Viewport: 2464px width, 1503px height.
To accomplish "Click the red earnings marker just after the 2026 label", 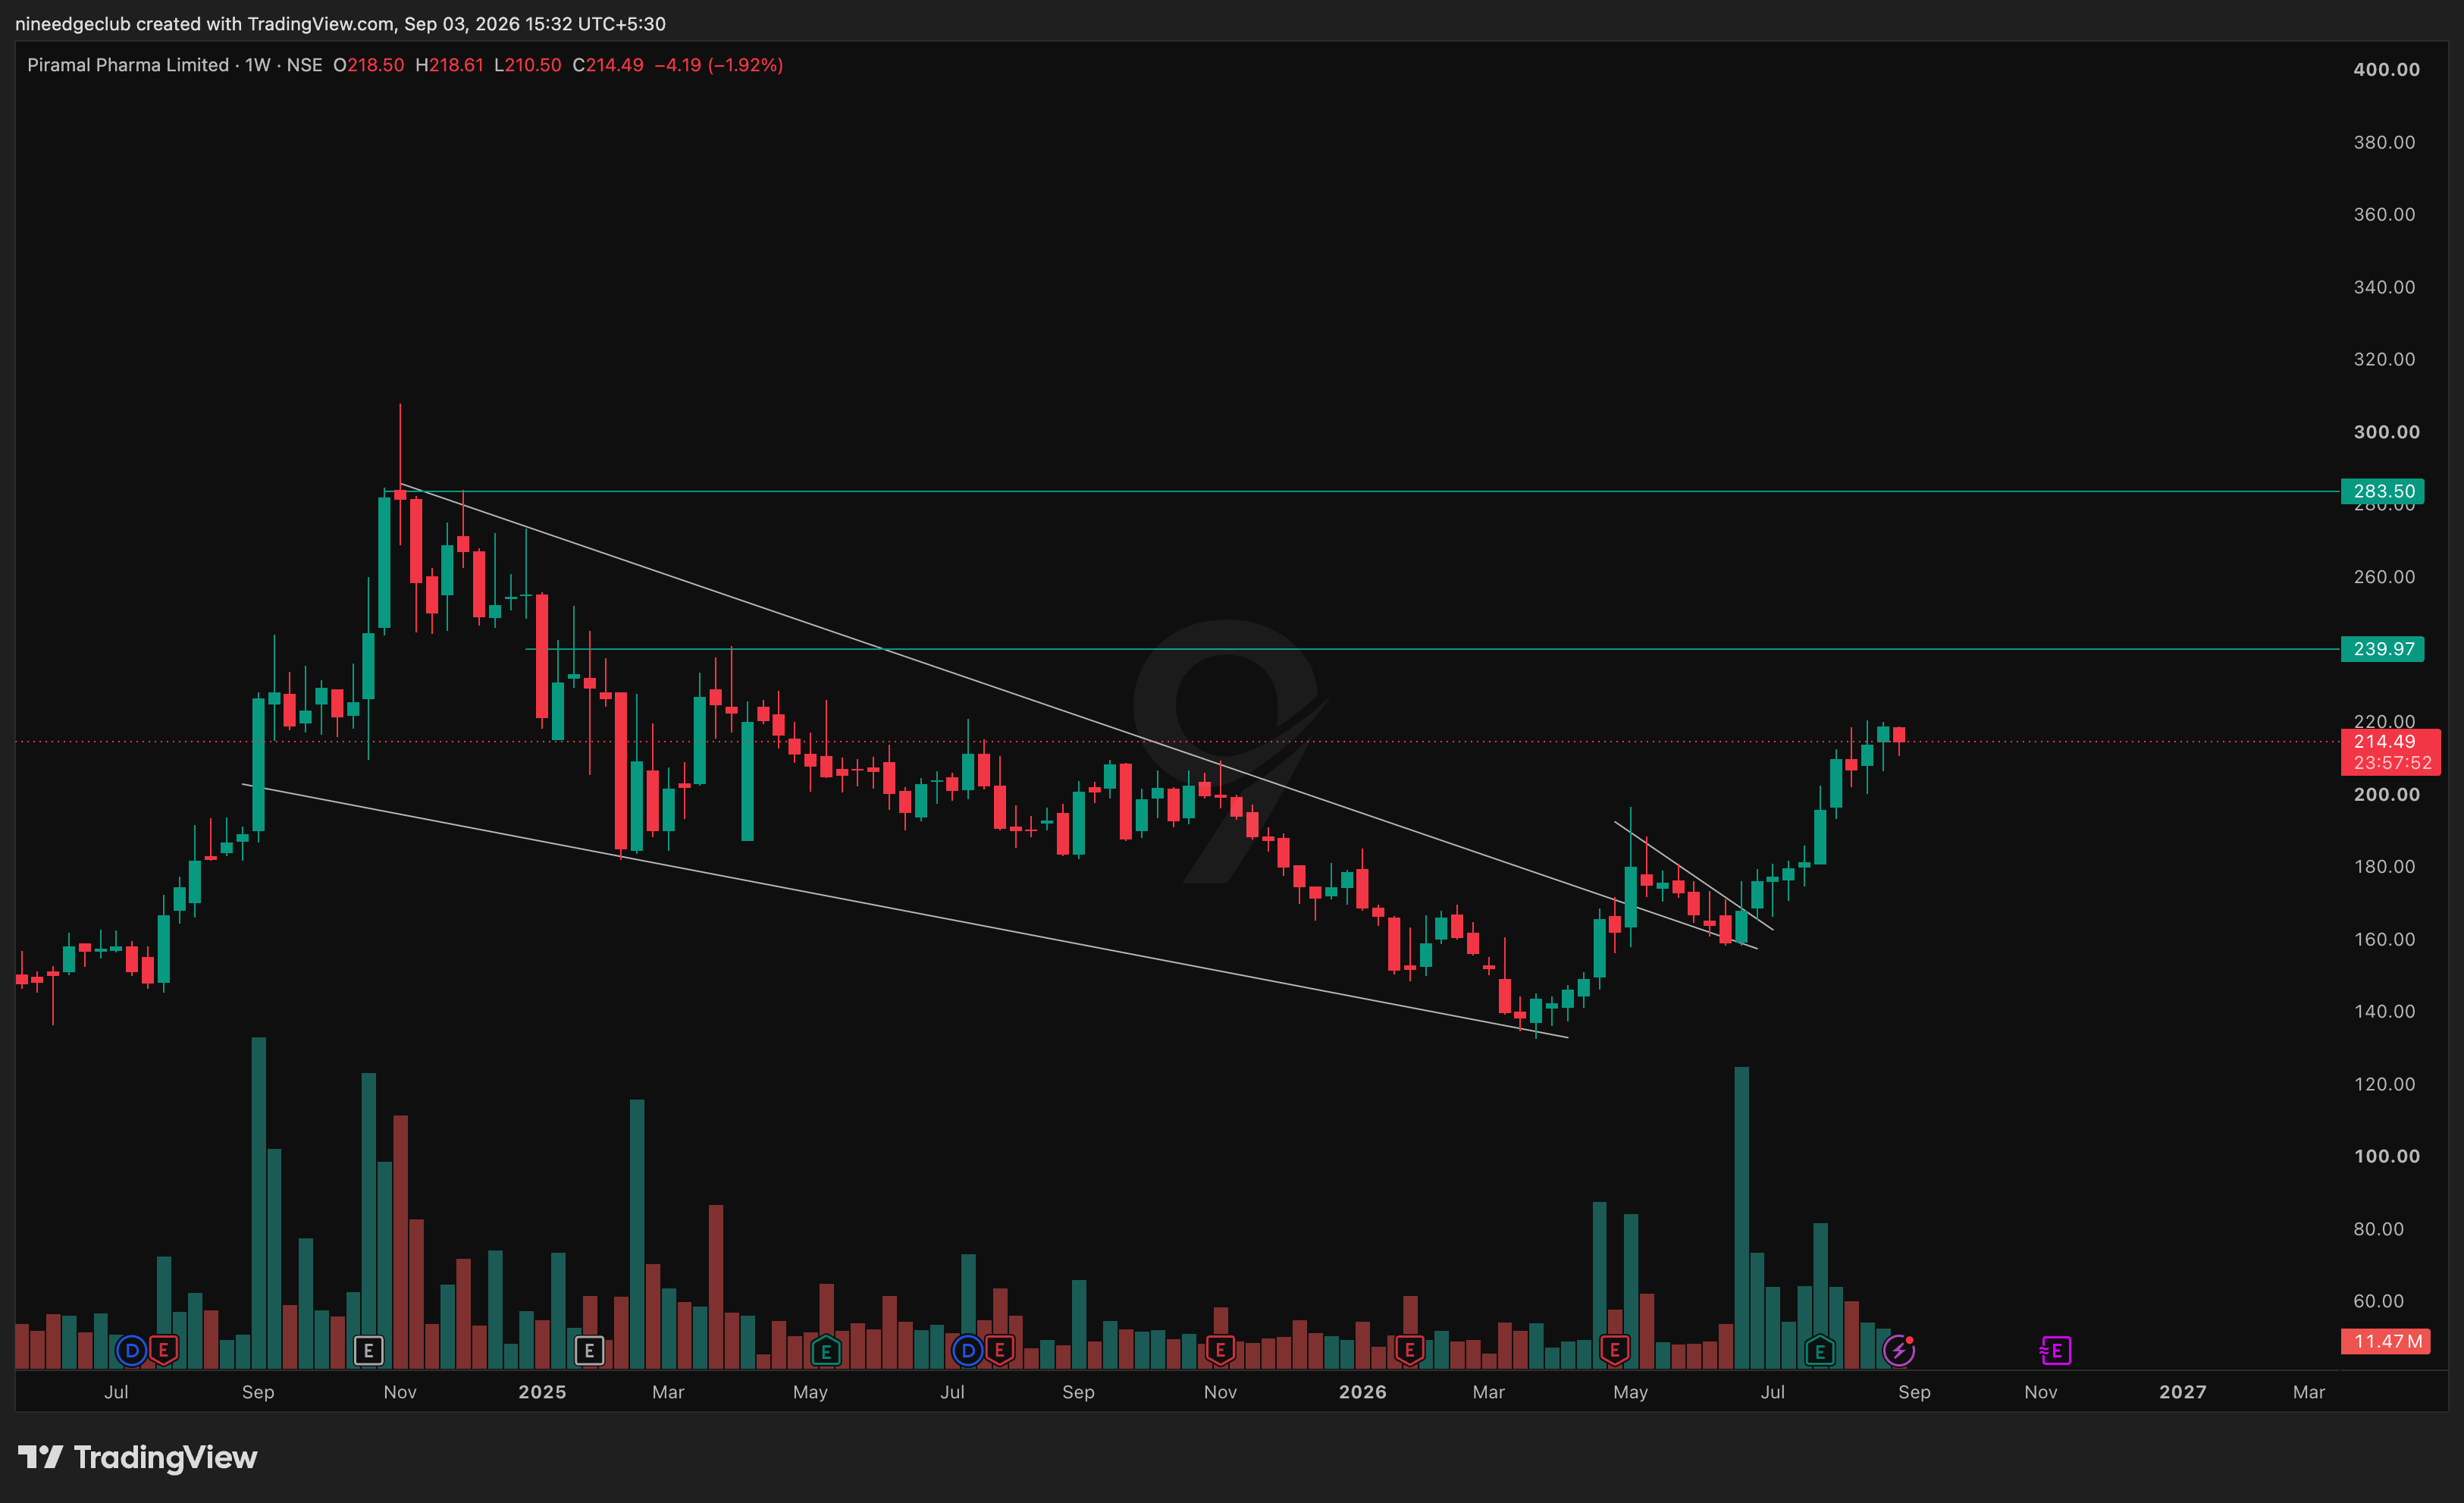I will tap(1409, 1351).
